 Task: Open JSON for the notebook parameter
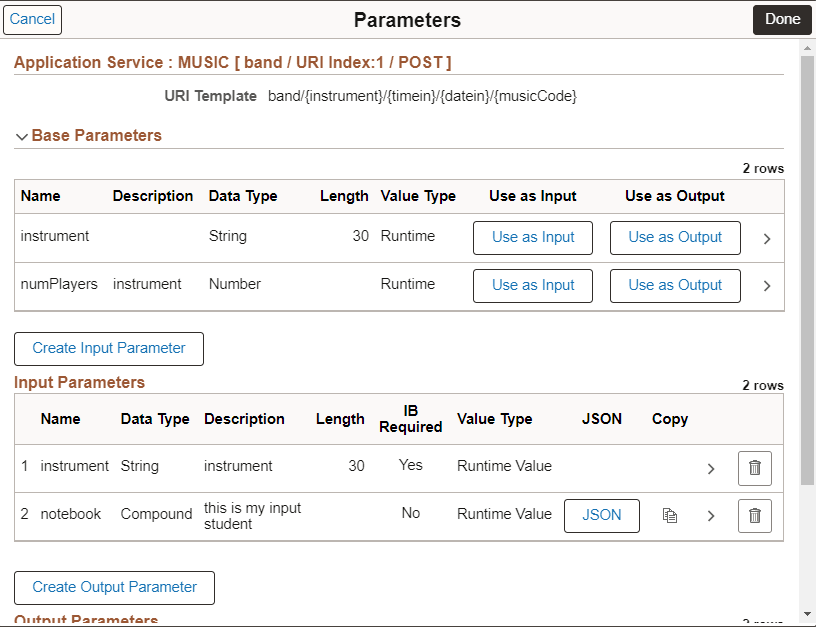601,515
